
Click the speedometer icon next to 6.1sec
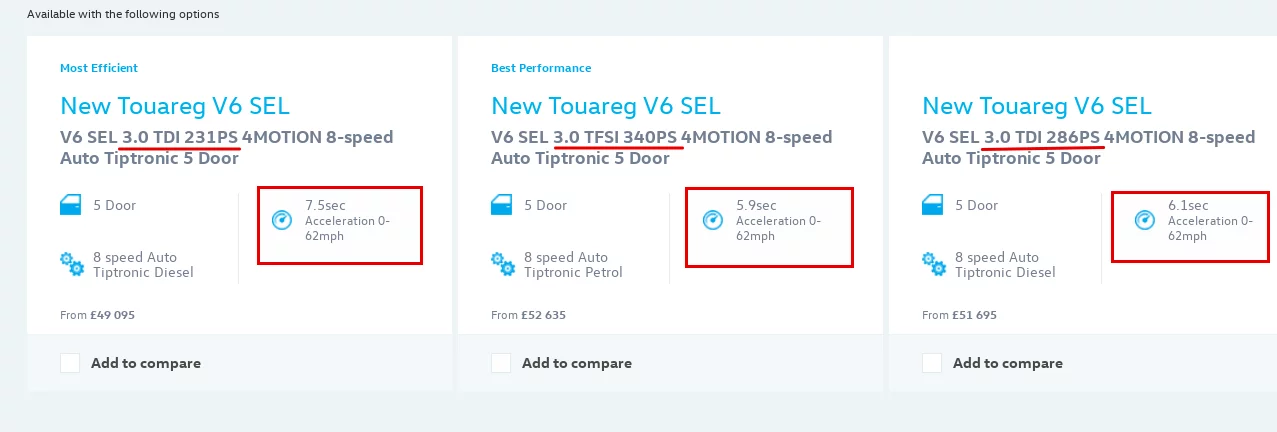pyautogui.click(x=1144, y=220)
